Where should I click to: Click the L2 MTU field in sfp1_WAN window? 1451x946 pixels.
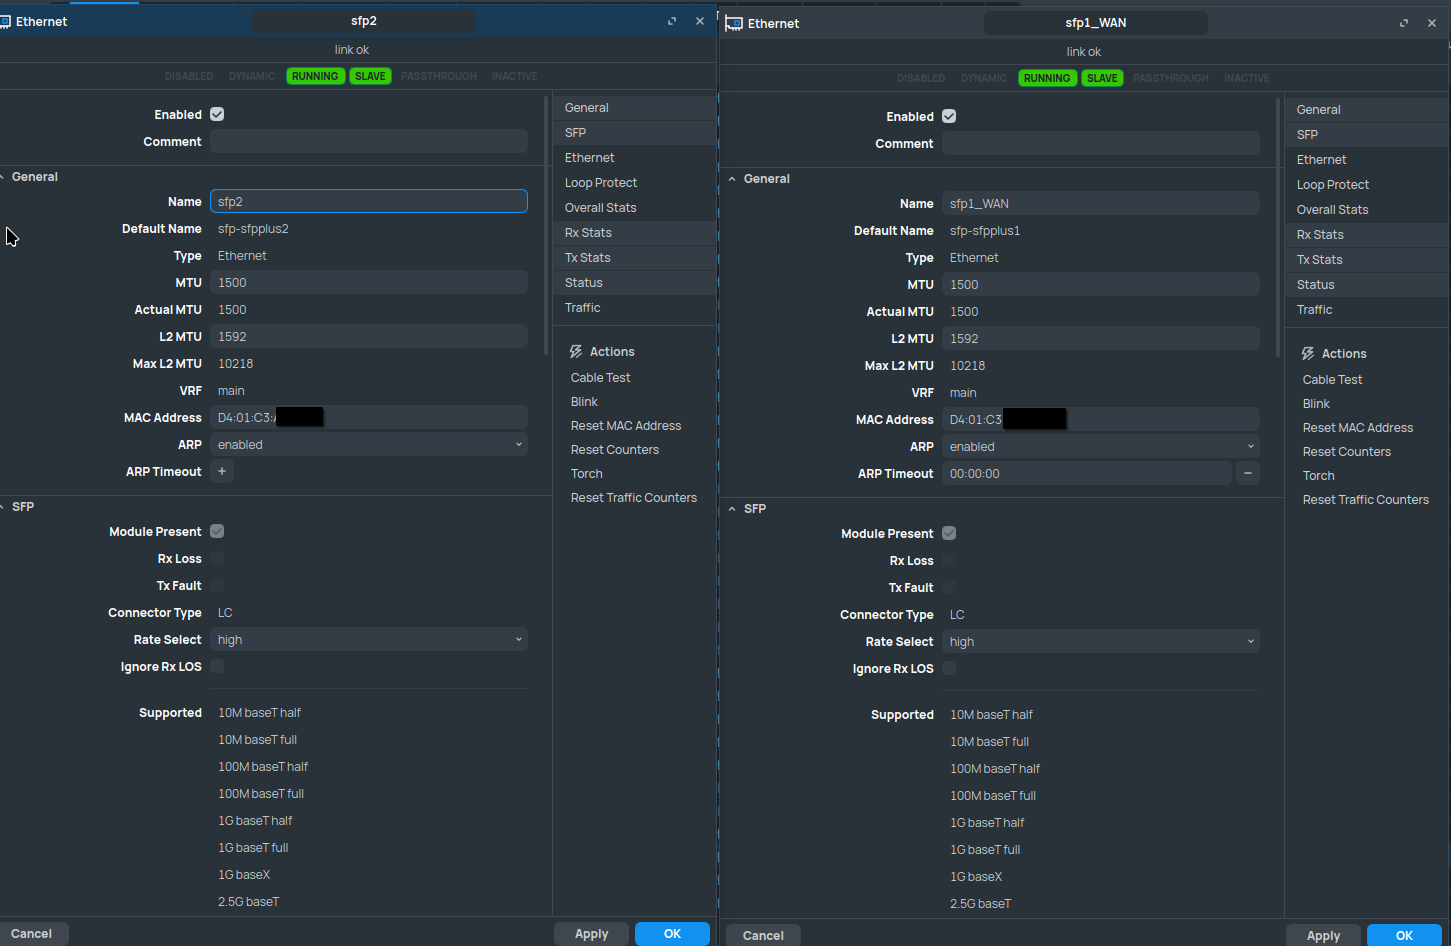tap(1101, 339)
